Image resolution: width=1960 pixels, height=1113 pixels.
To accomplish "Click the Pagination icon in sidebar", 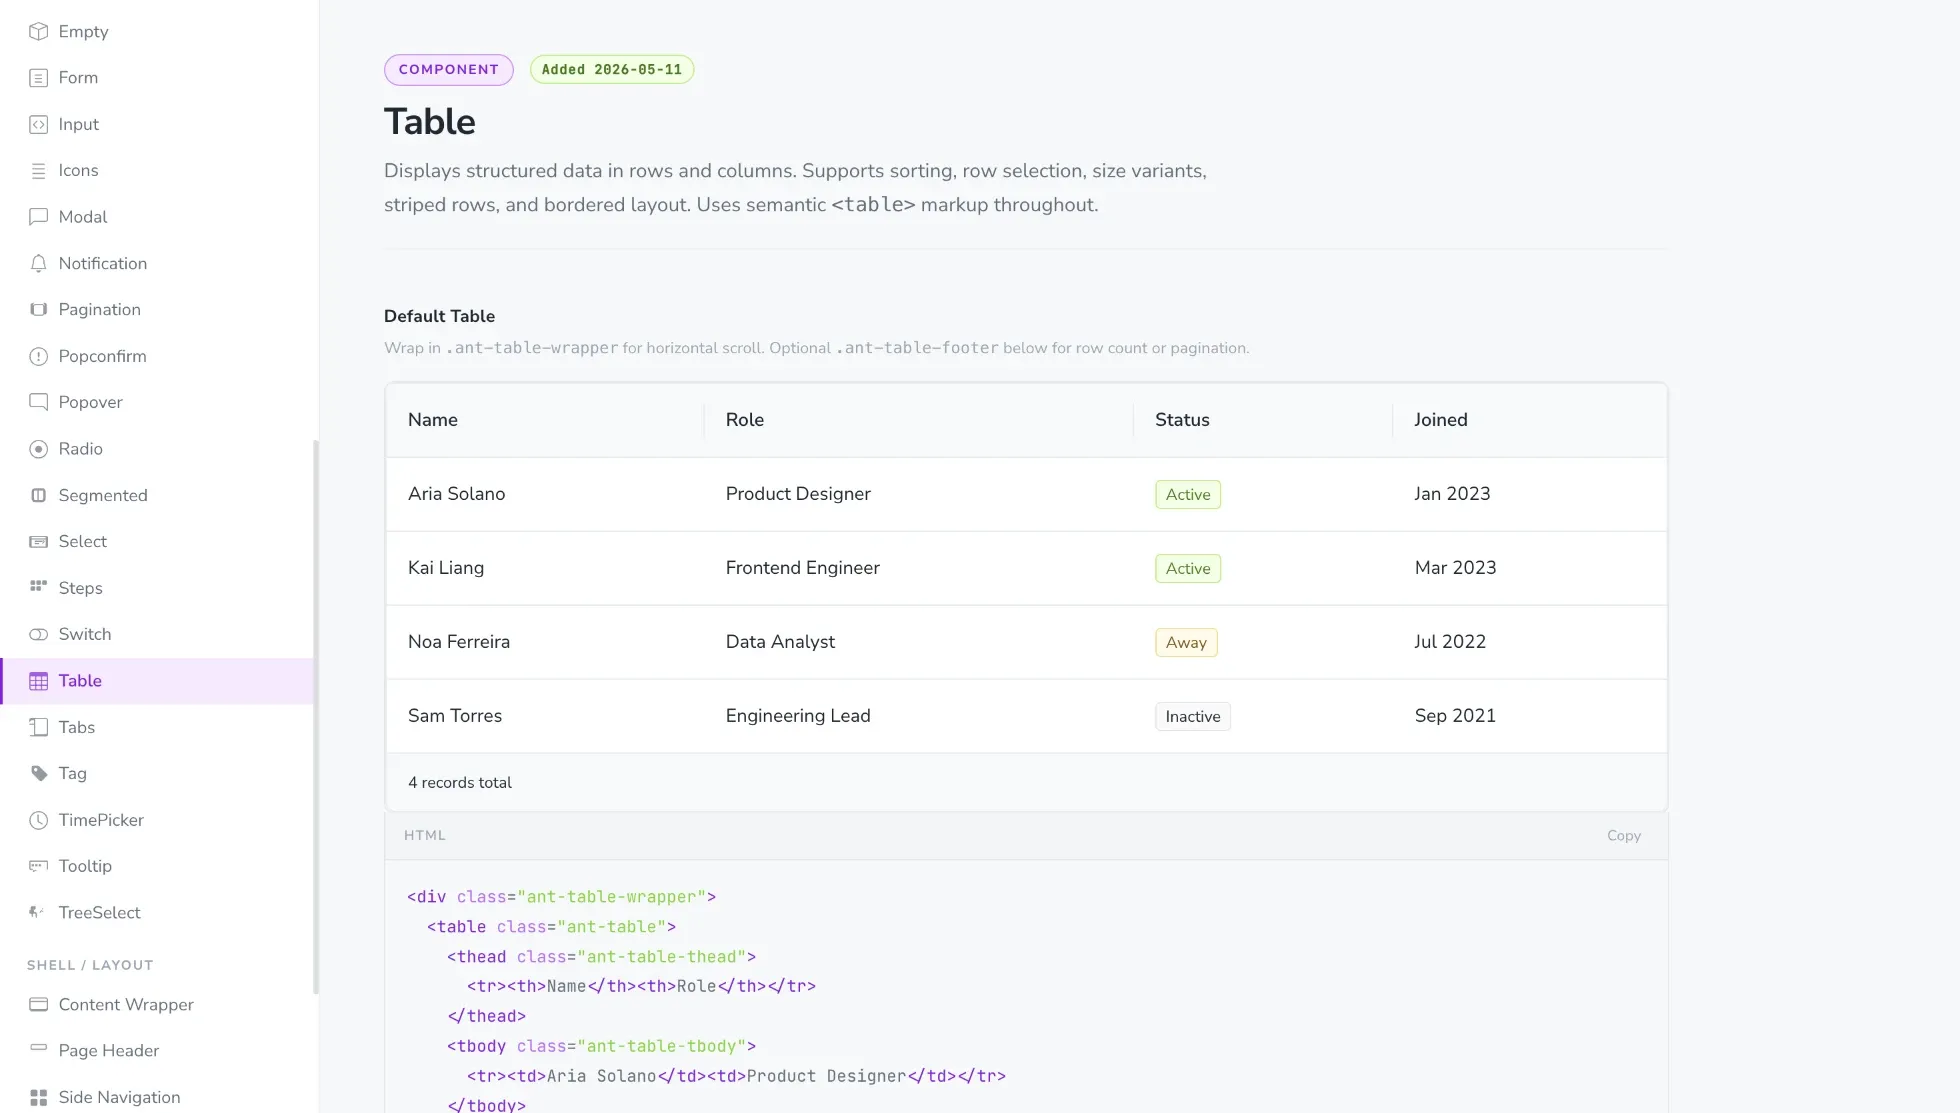I will (38, 310).
